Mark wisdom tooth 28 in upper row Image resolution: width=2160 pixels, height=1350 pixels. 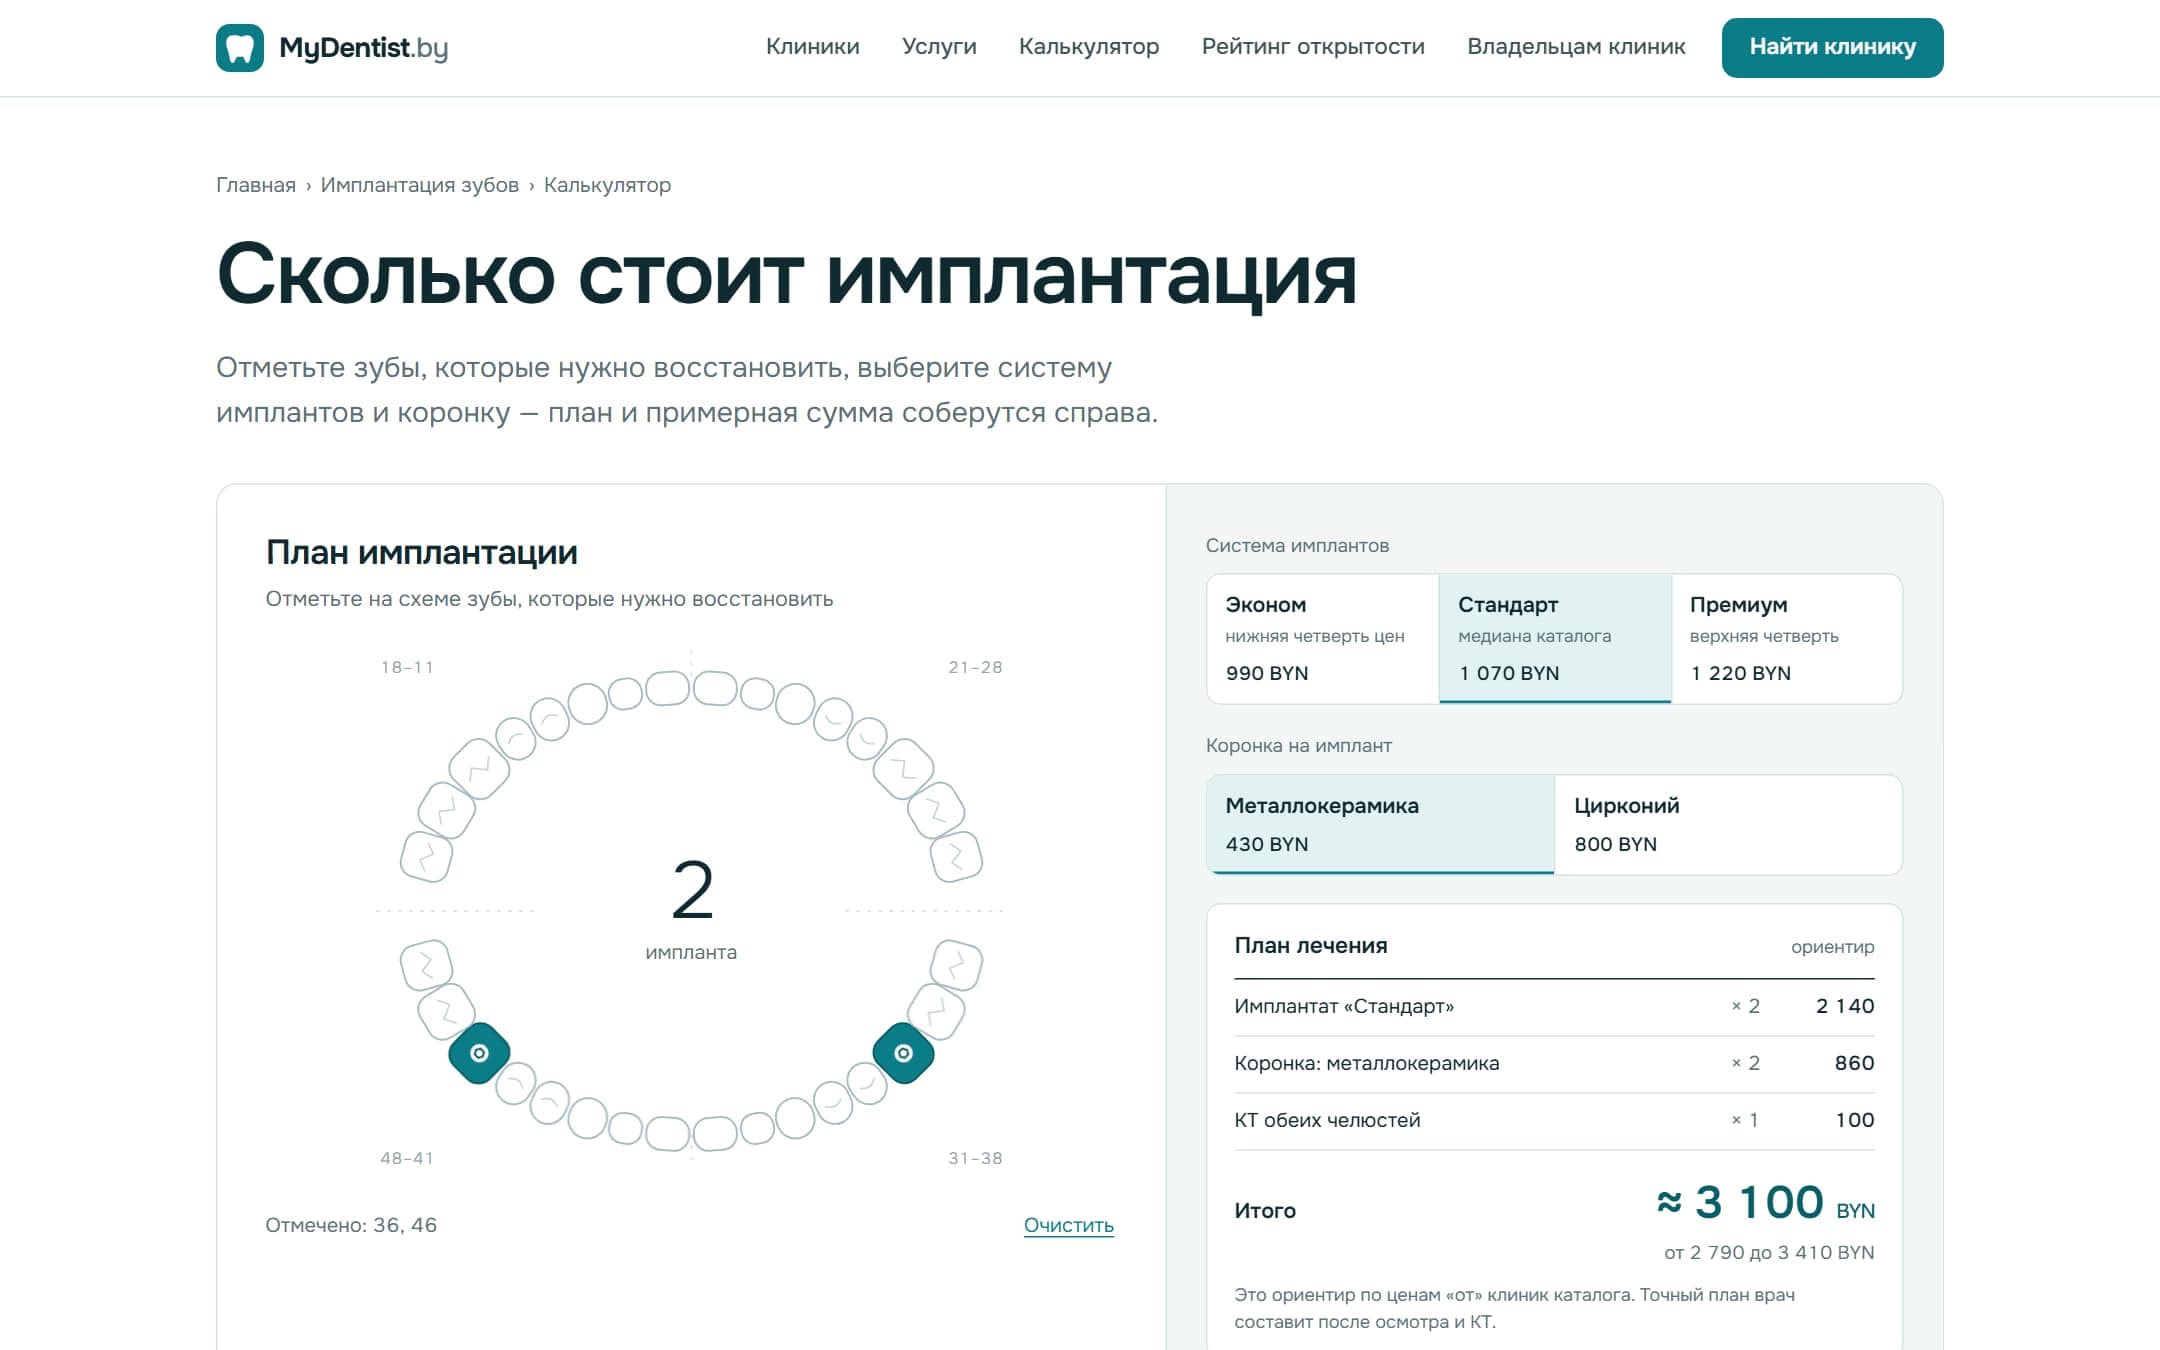coord(957,856)
